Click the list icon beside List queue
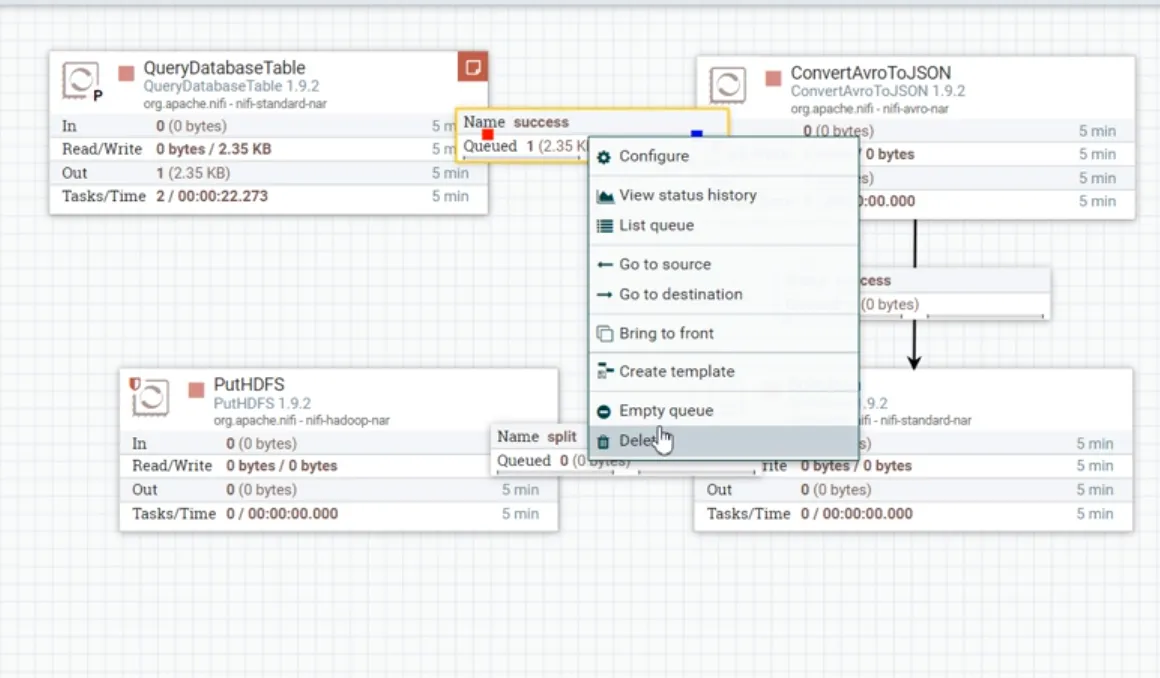The width and height of the screenshot is (1160, 678). coord(604,226)
